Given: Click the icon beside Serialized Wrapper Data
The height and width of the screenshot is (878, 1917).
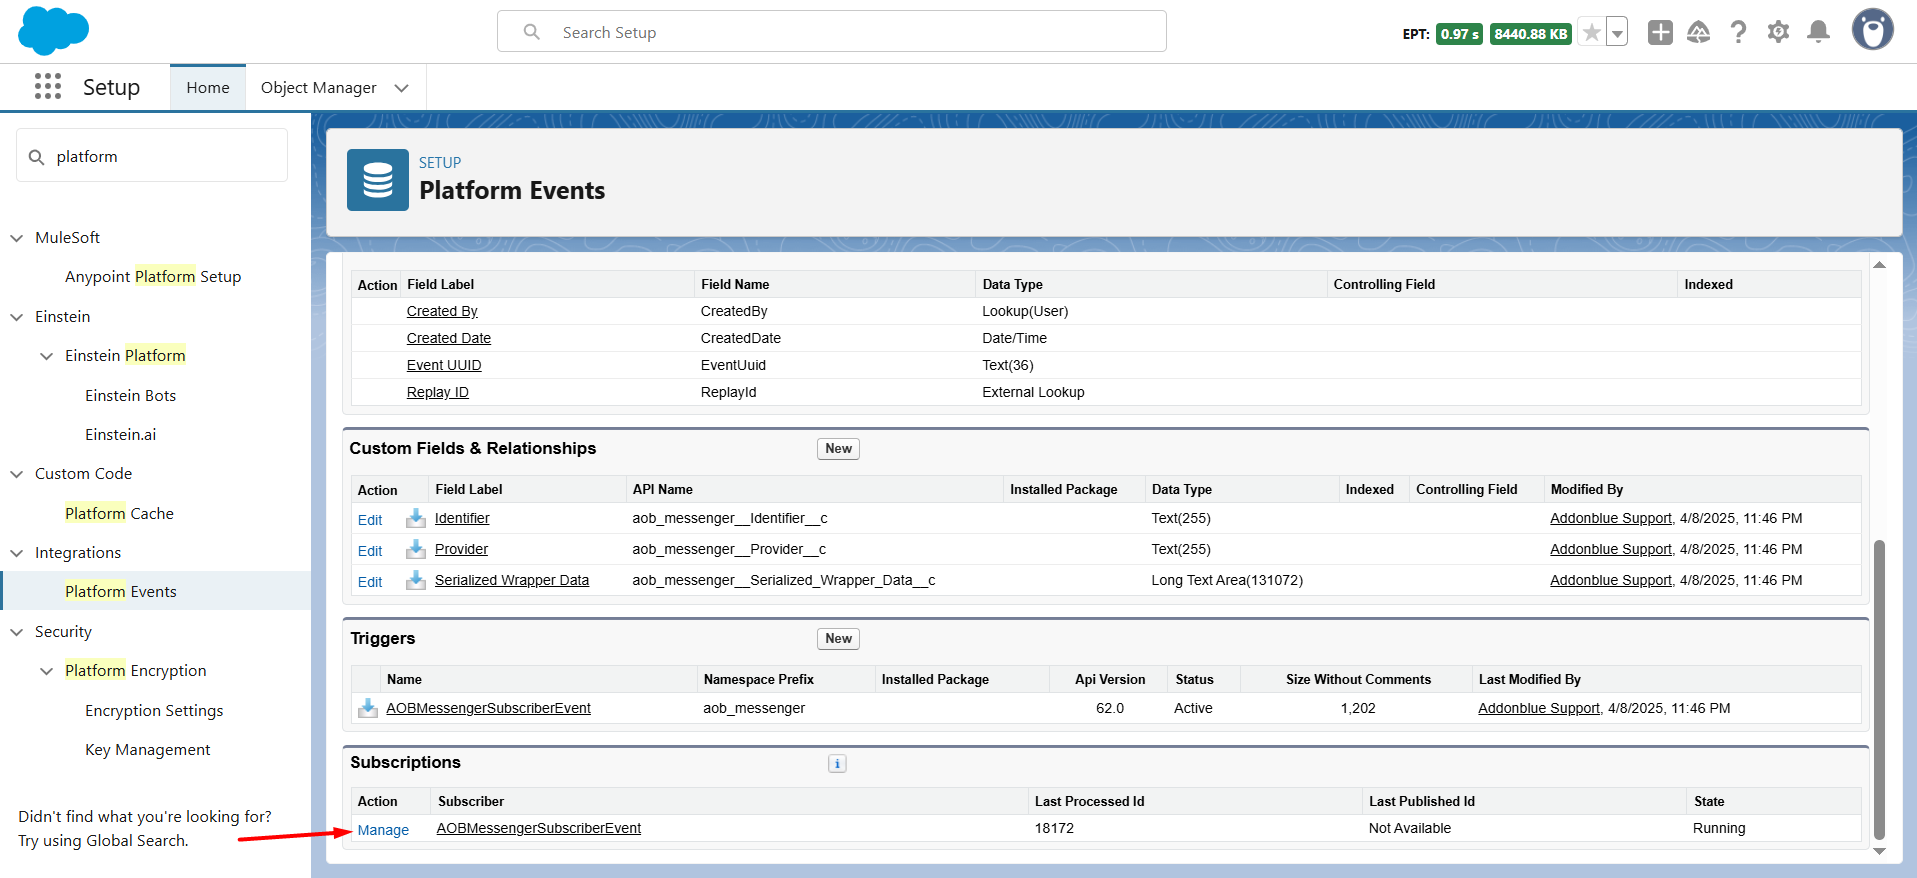Looking at the screenshot, I should click(x=416, y=580).
